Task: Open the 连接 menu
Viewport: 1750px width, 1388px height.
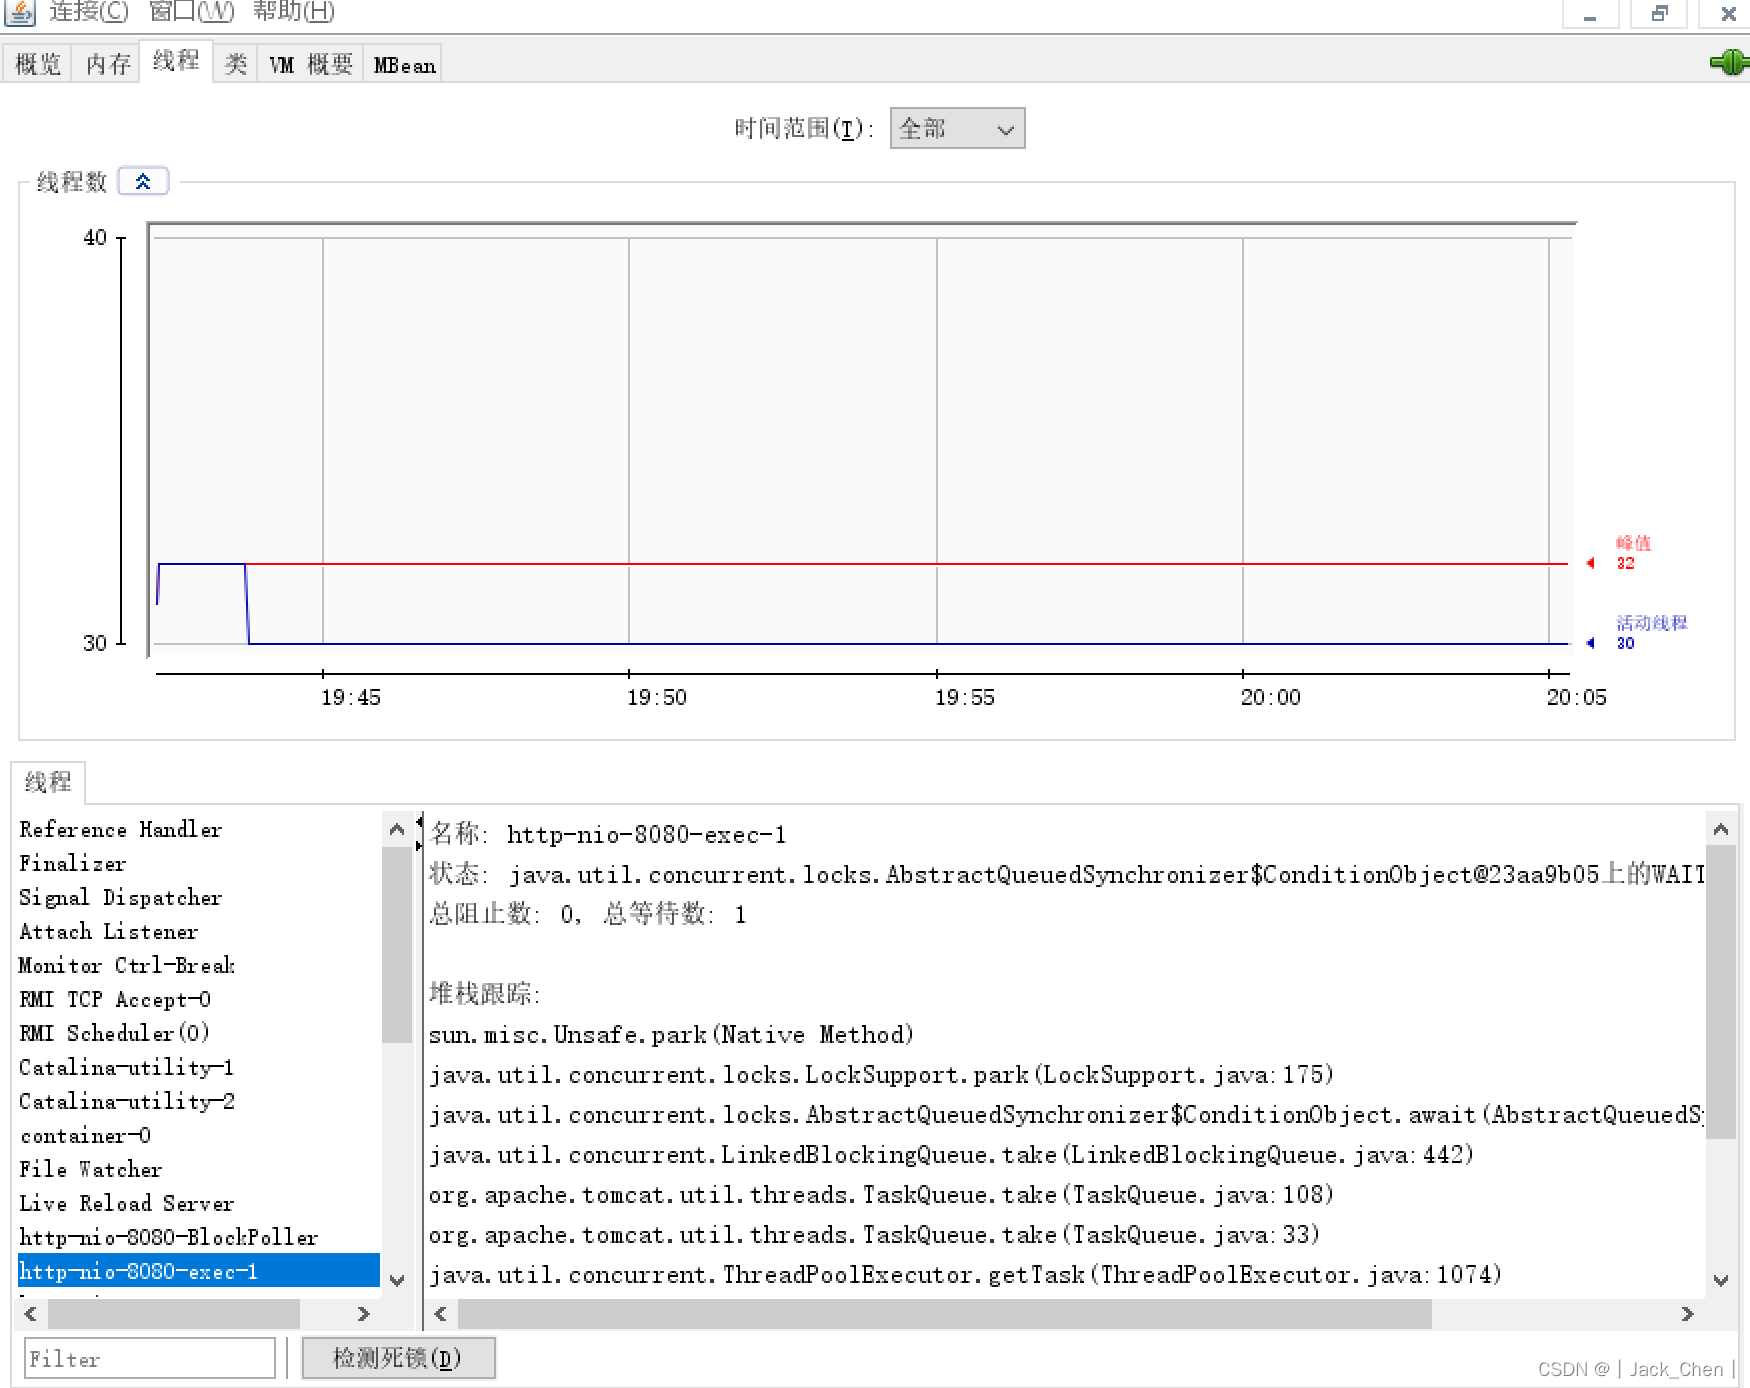Action: [88, 12]
